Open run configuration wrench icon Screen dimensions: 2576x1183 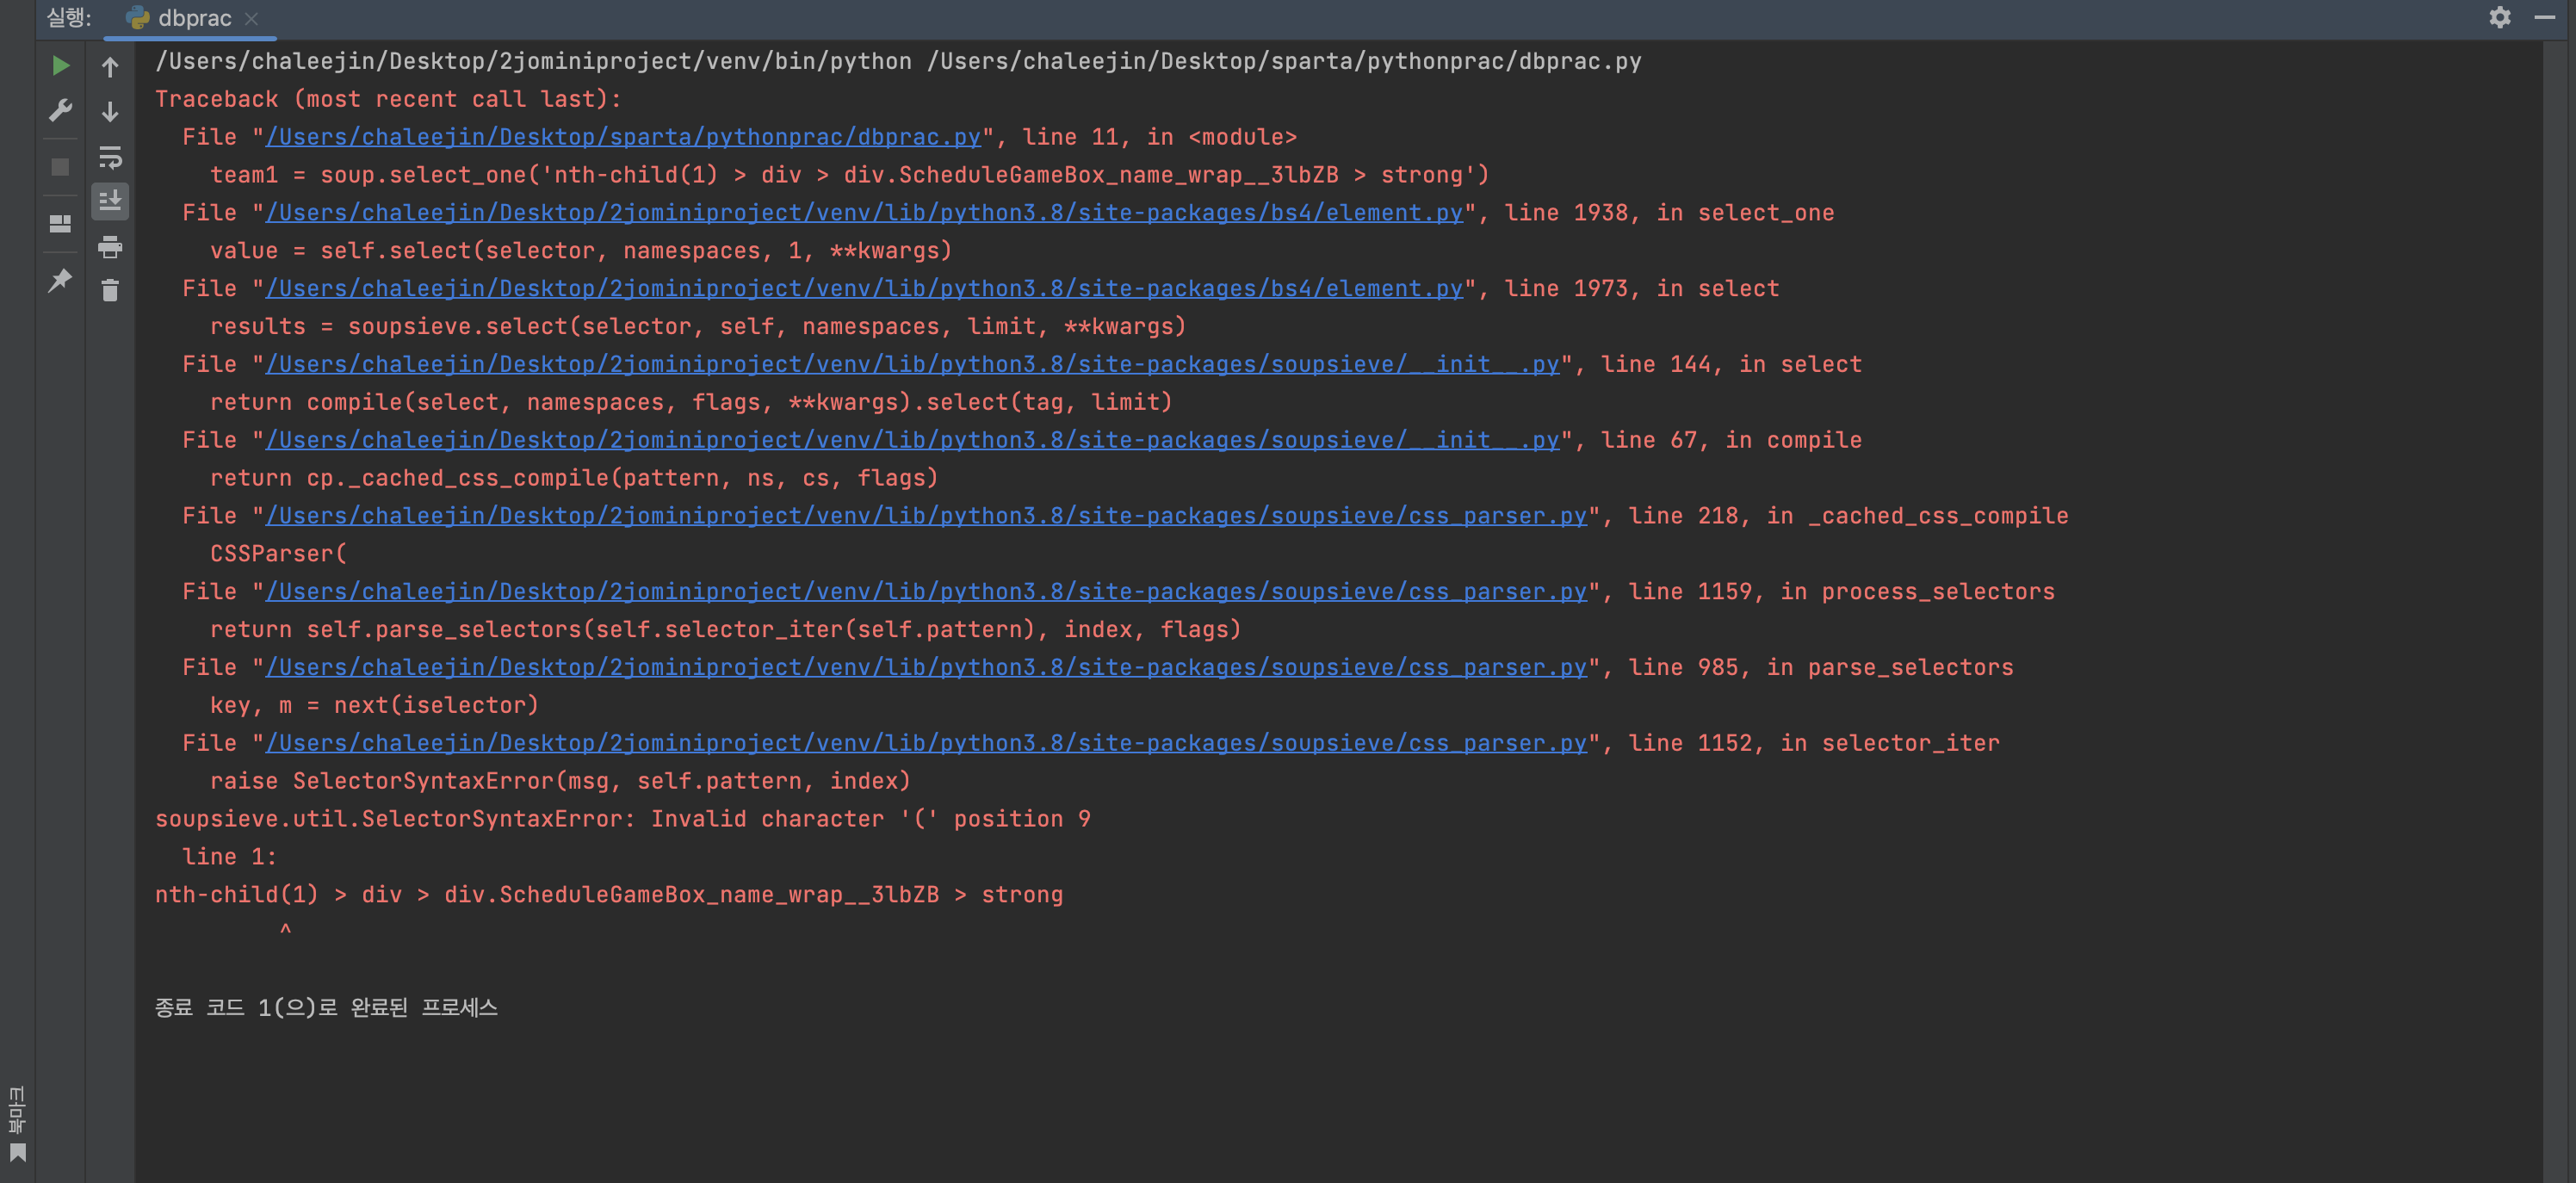(x=60, y=110)
